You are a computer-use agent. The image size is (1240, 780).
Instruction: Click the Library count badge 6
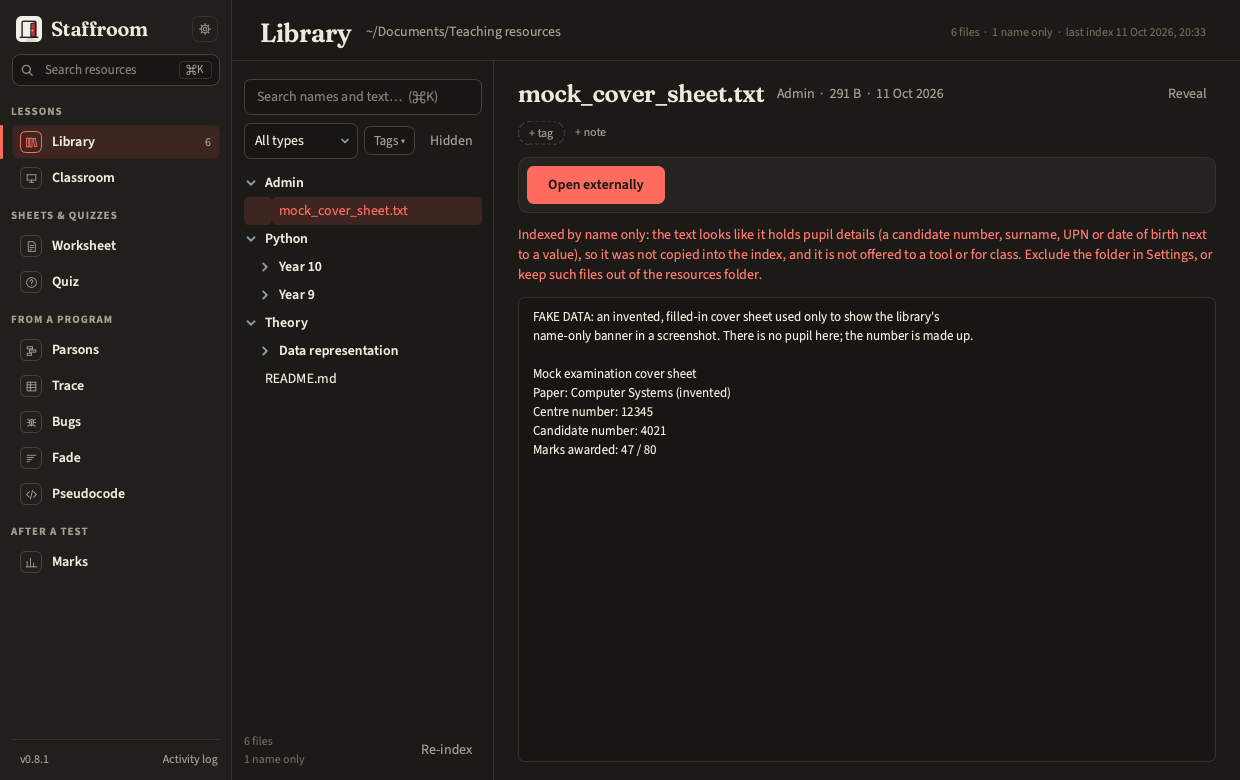click(x=208, y=142)
